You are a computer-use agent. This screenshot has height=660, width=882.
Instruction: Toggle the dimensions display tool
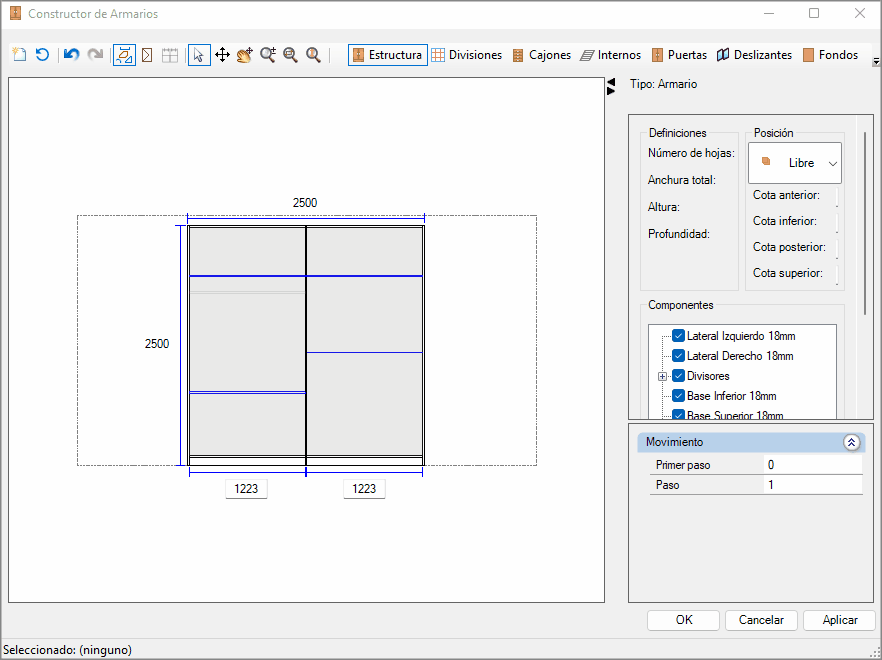click(124, 55)
